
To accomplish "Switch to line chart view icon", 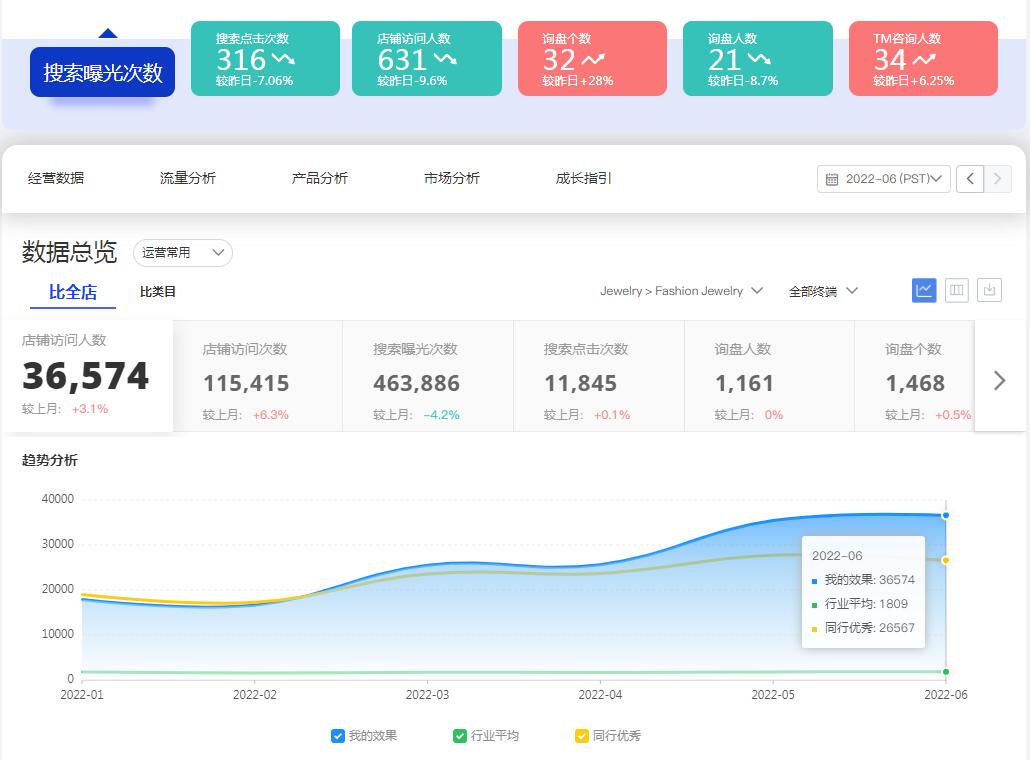I will click(x=924, y=290).
